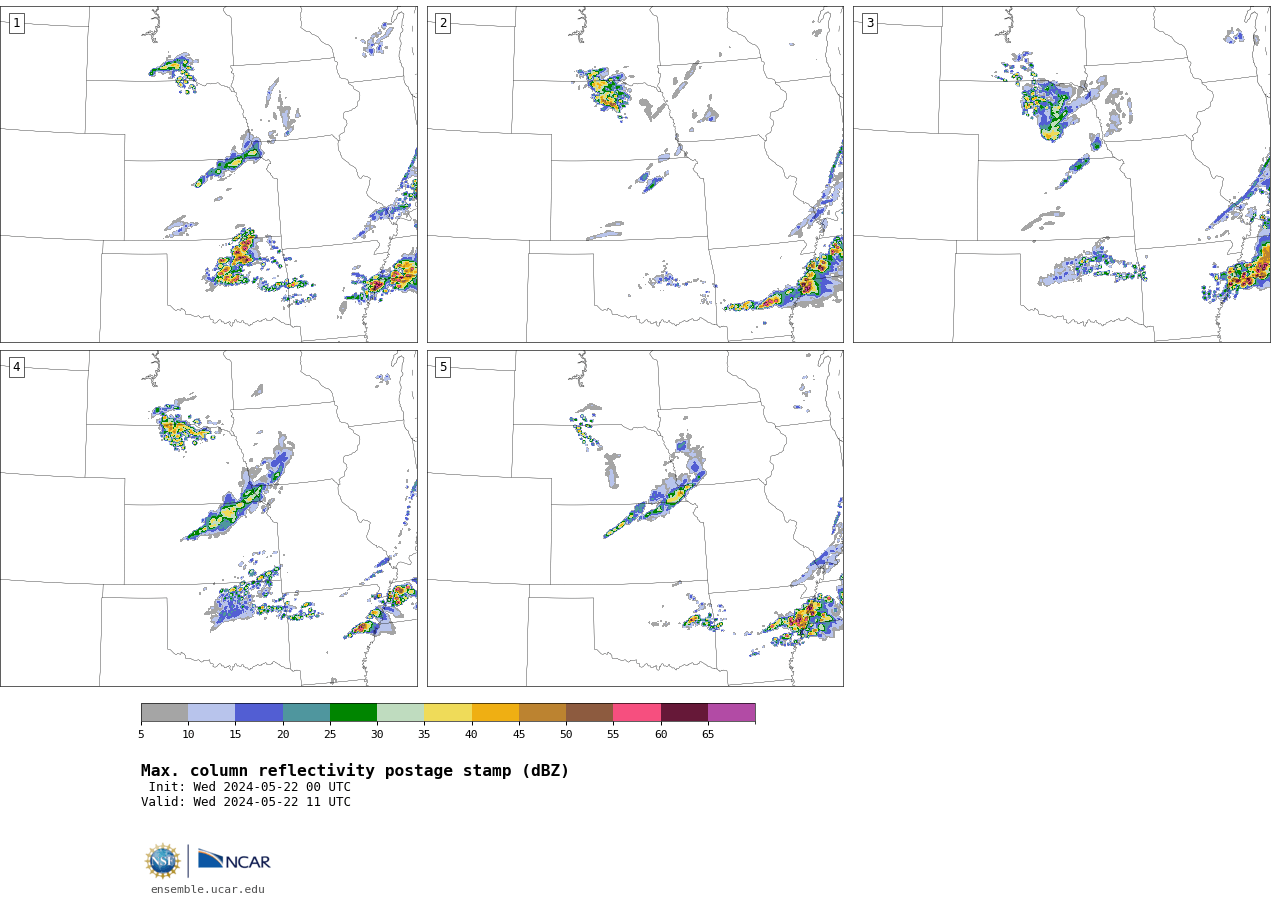Screen dimensions: 1280x901
Task: Select the dark green 25-30 dBZ swatch
Action: (353, 712)
